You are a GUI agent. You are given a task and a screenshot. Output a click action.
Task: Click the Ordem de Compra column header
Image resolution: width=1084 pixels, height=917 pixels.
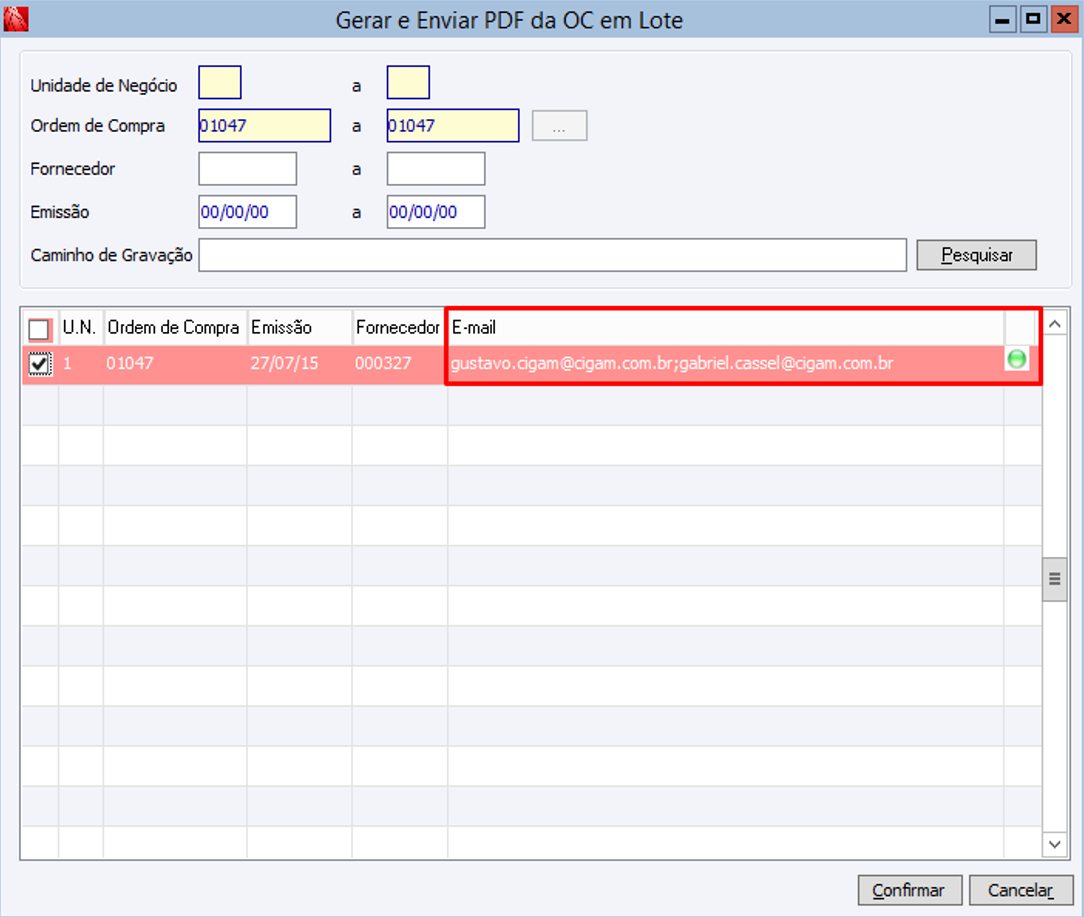[x=174, y=327]
